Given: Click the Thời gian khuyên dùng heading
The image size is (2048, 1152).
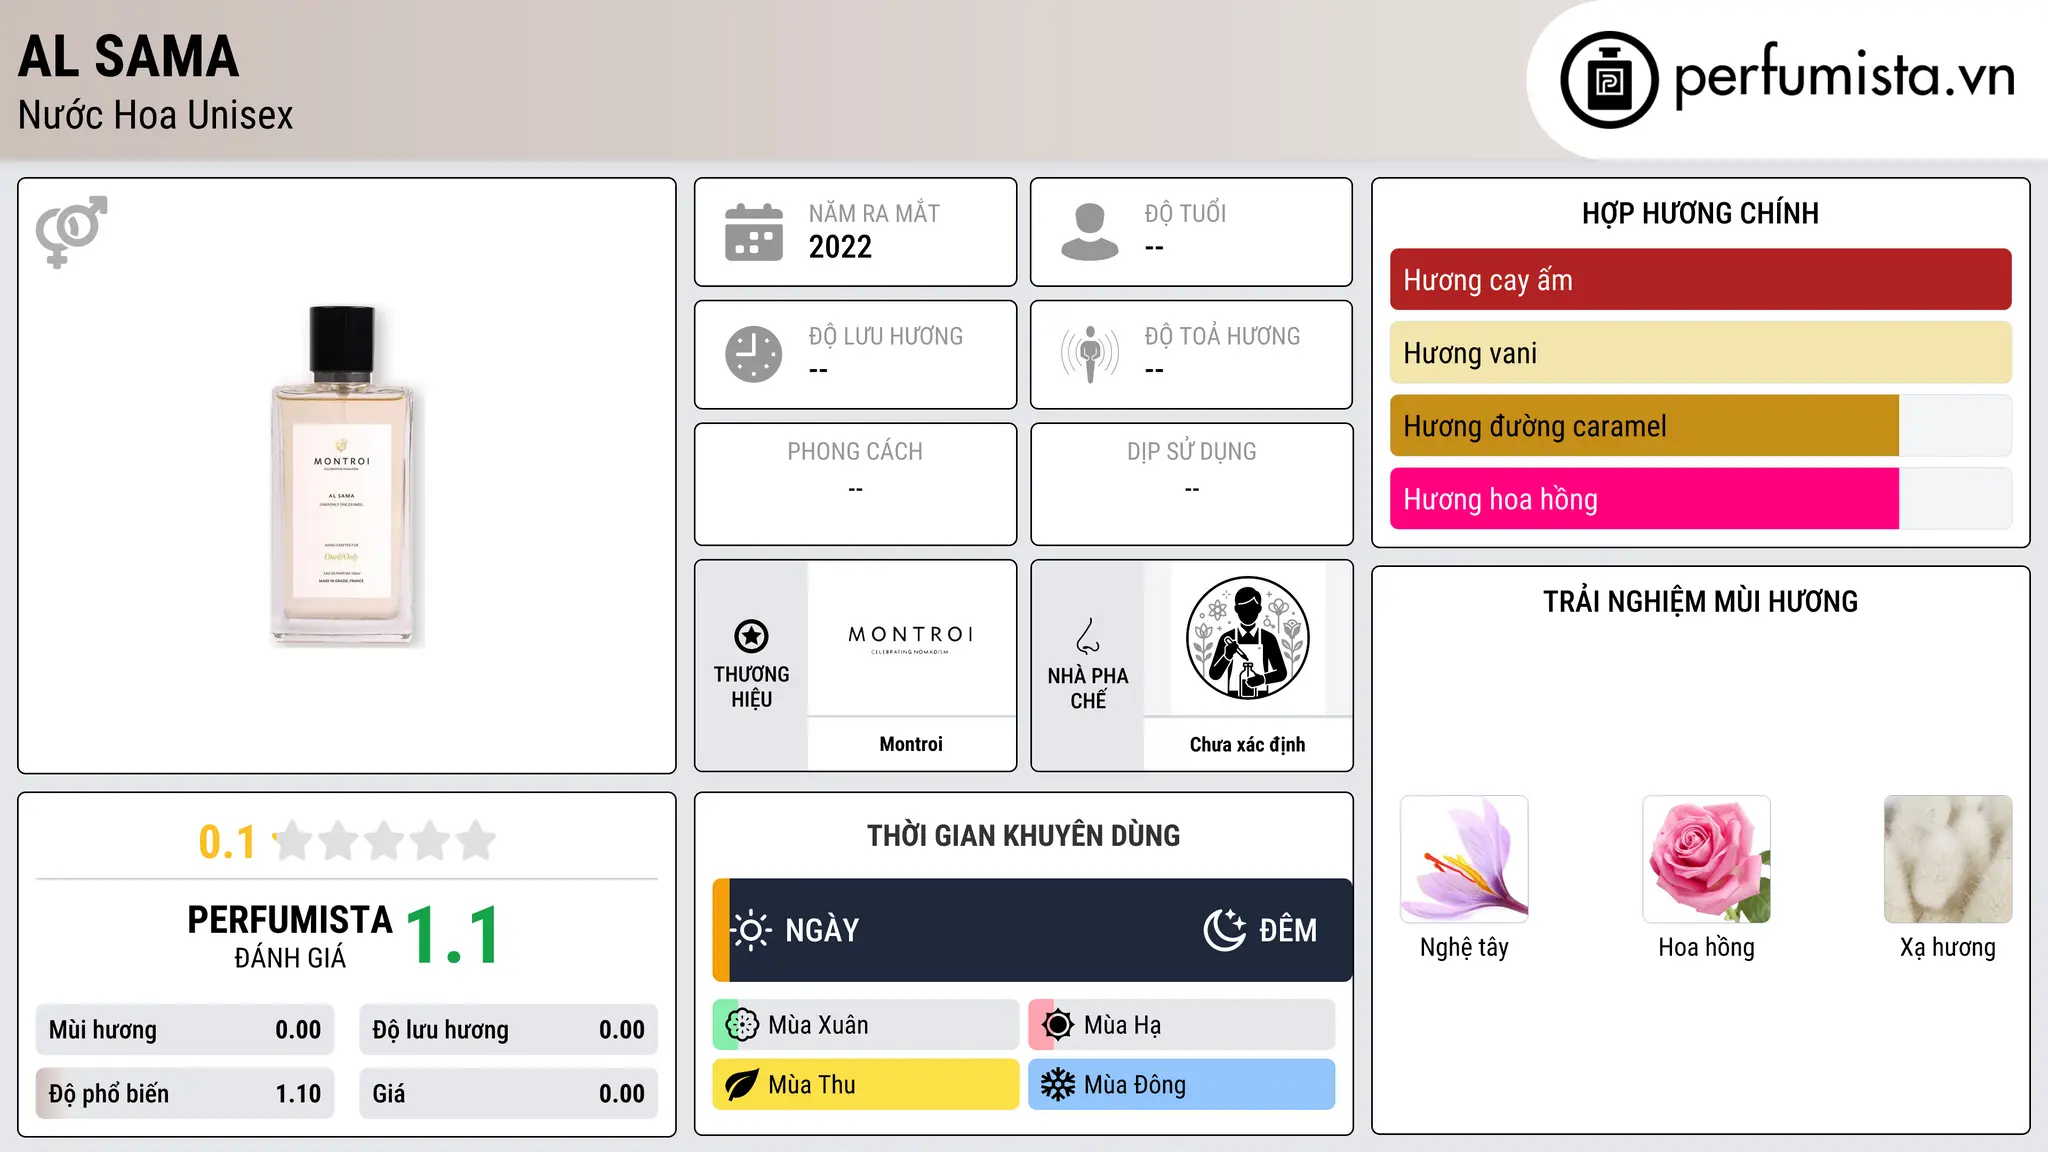Looking at the screenshot, I should pos(1023,835).
